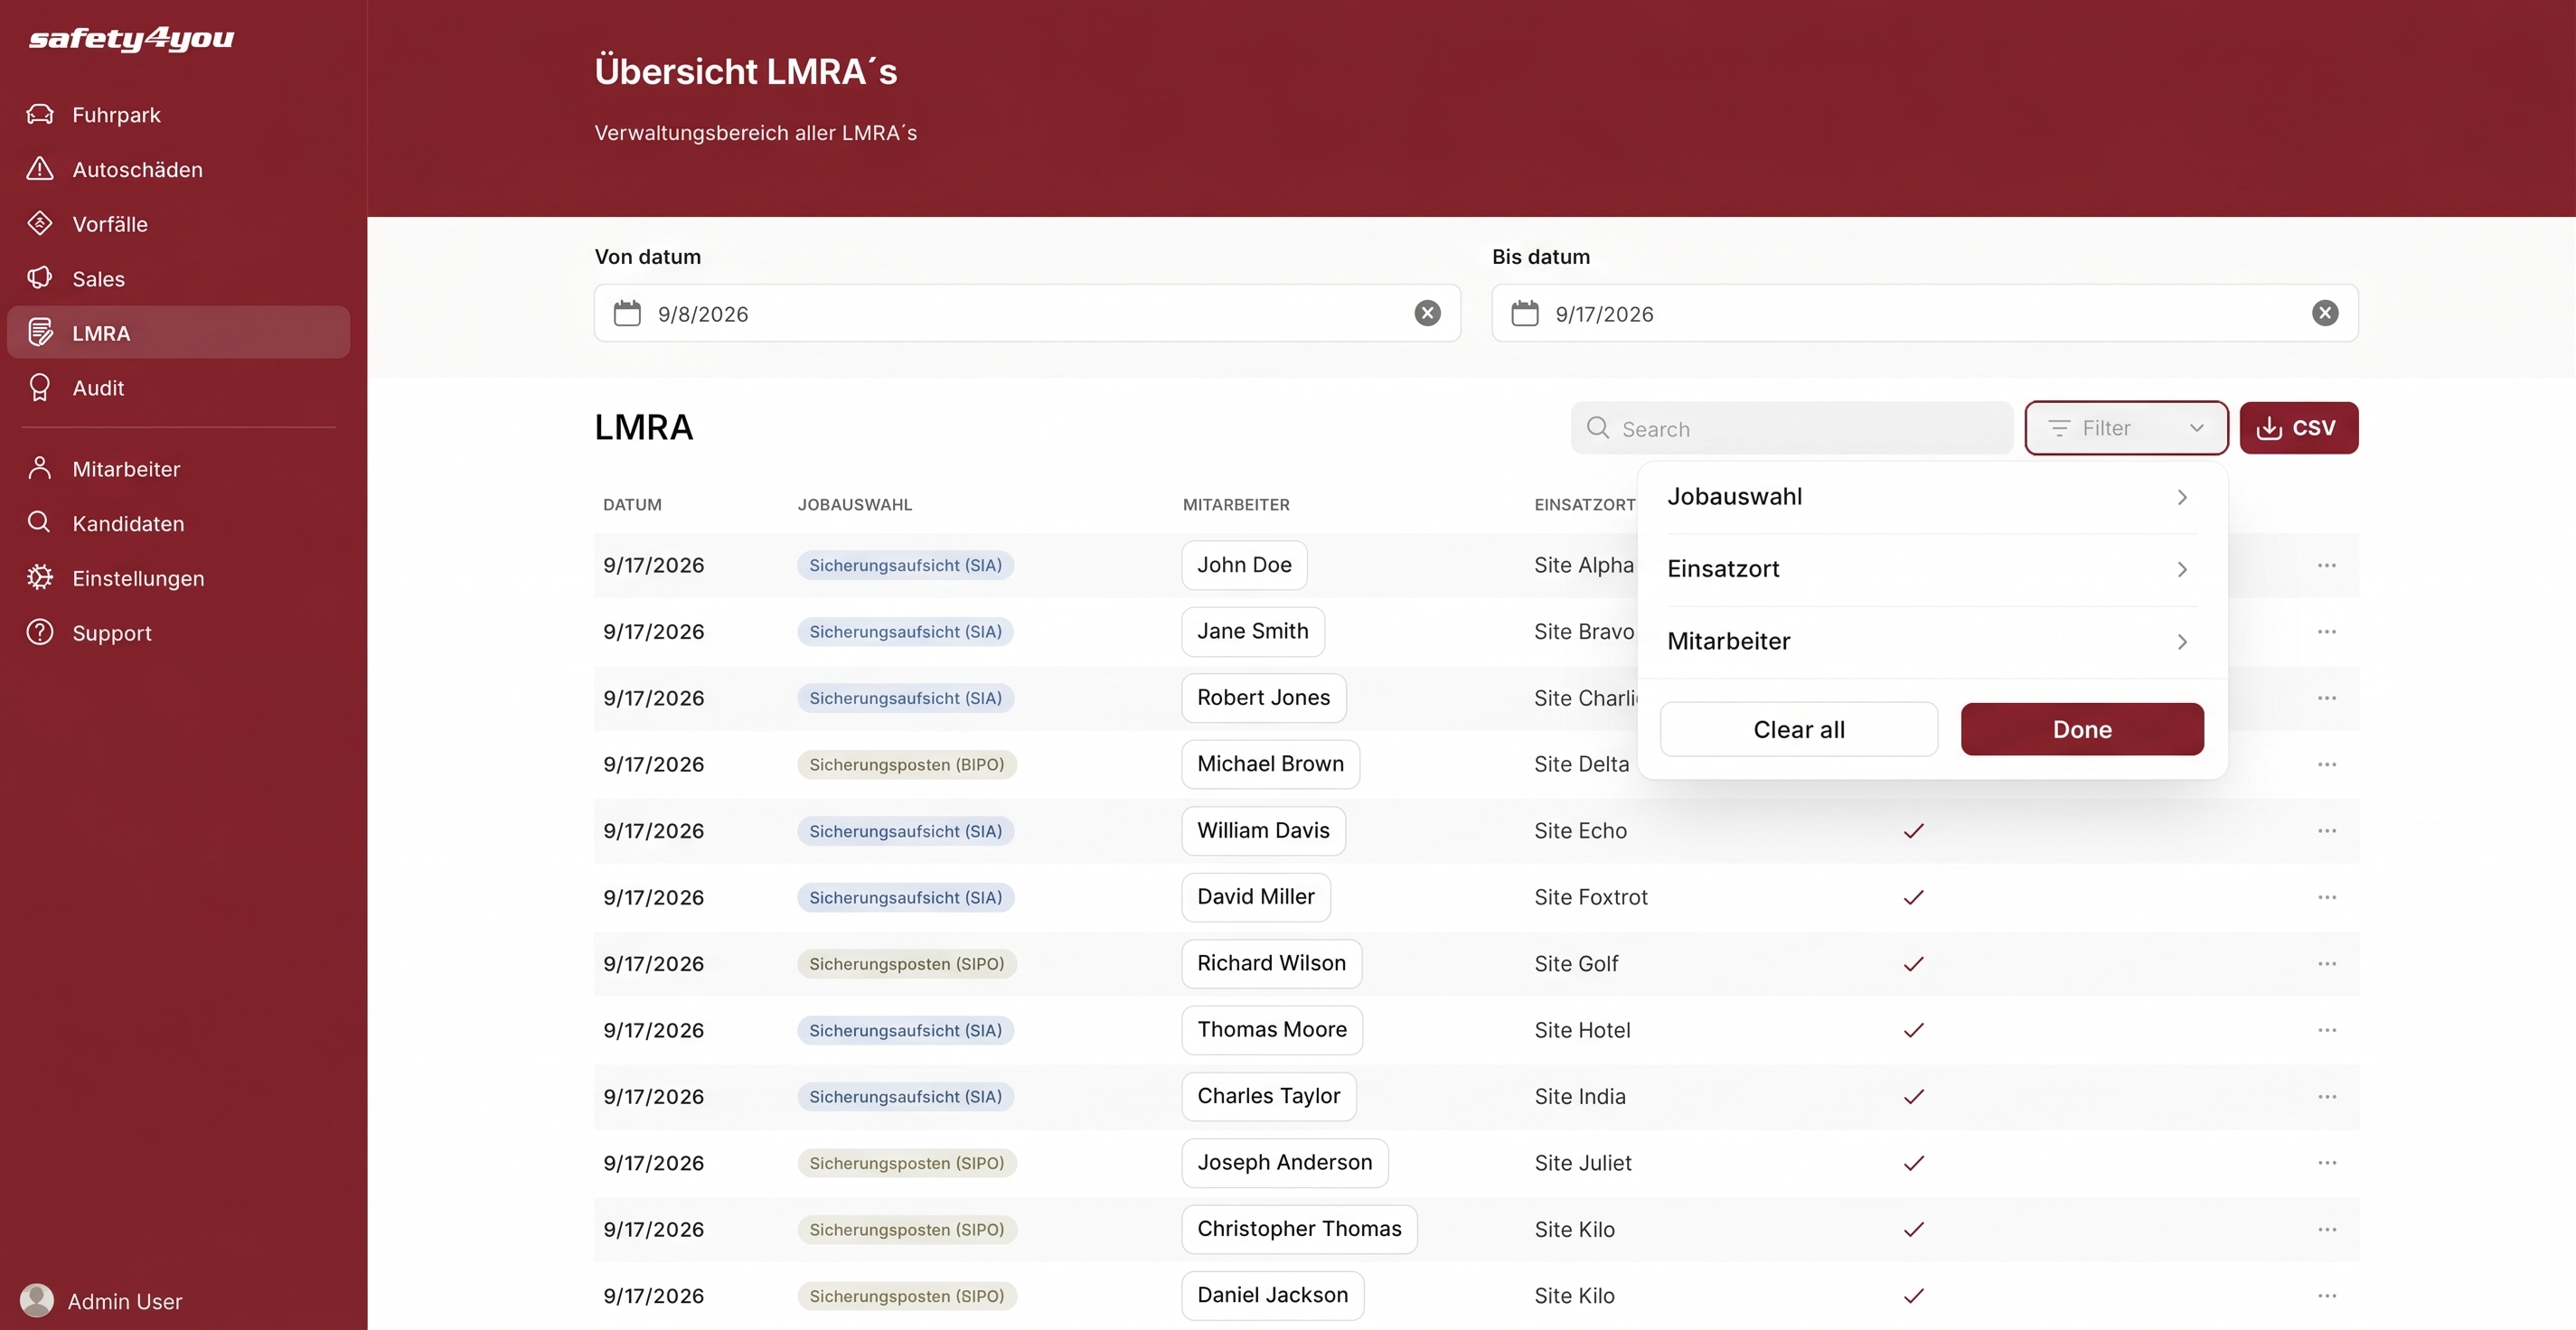Open three-dot menu for Richard Wilson
Viewport: 2576px width, 1330px height.
tap(2327, 963)
